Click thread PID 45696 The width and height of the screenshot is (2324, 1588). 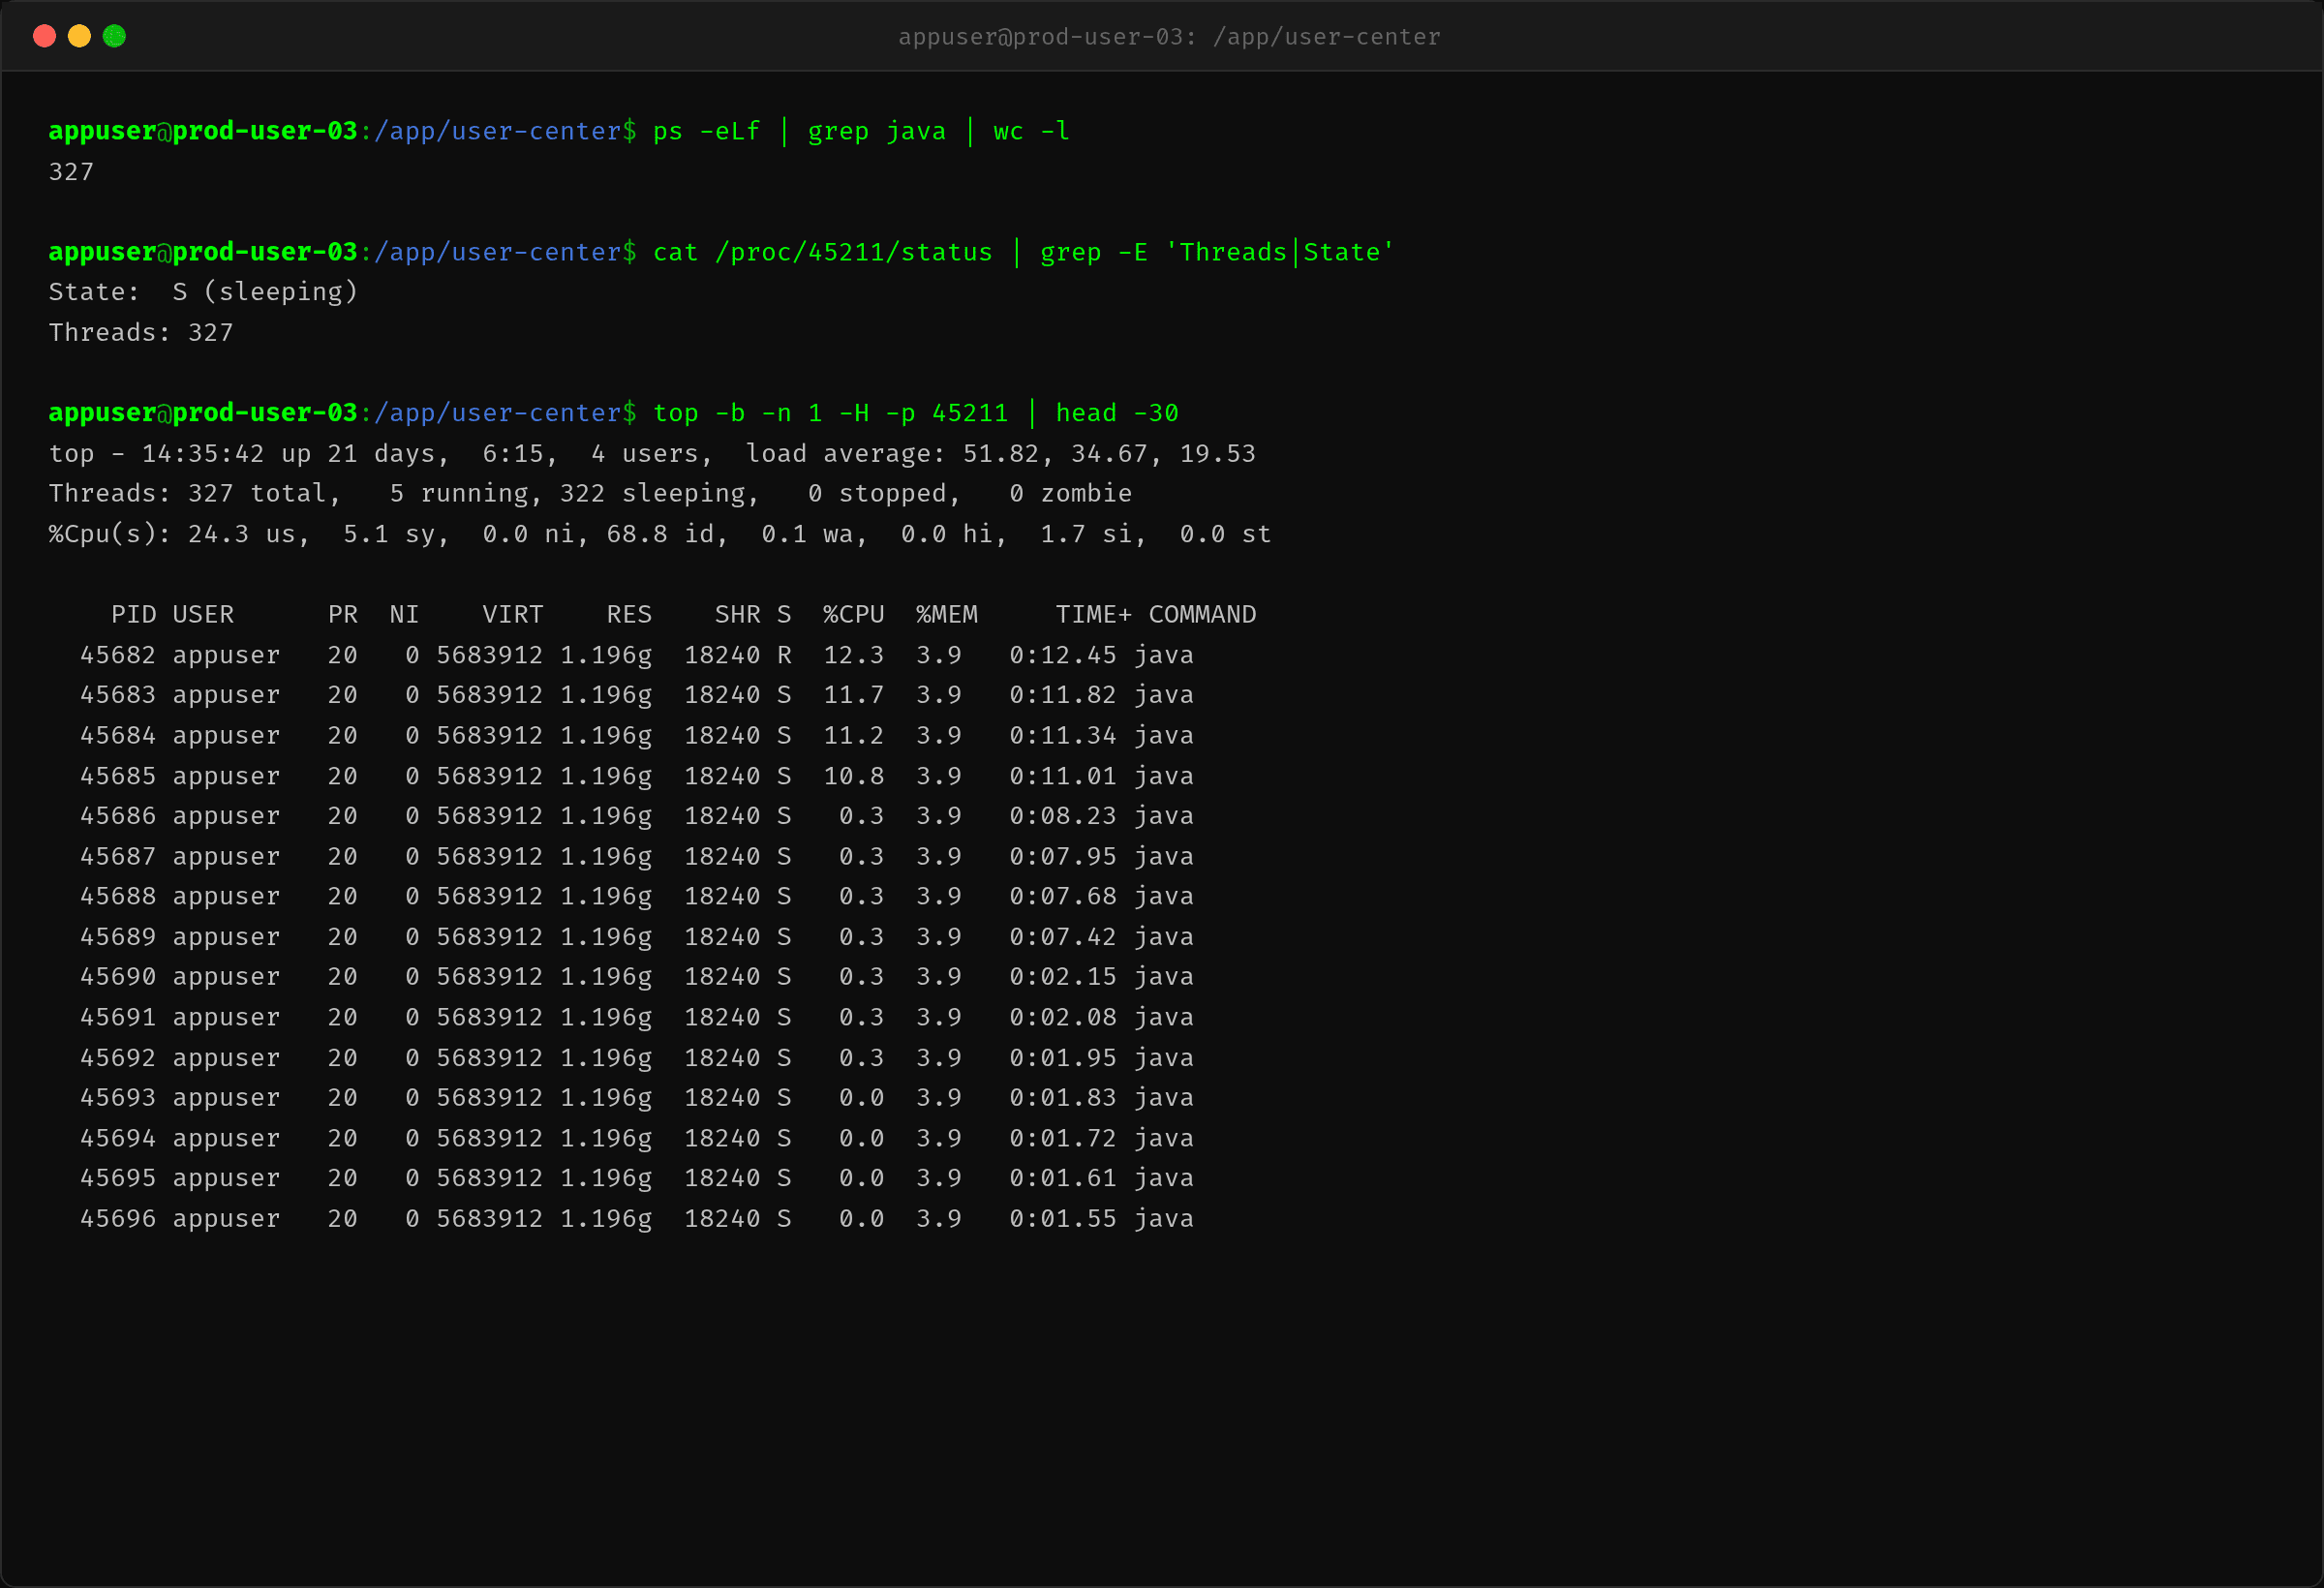pyautogui.click(x=118, y=1219)
